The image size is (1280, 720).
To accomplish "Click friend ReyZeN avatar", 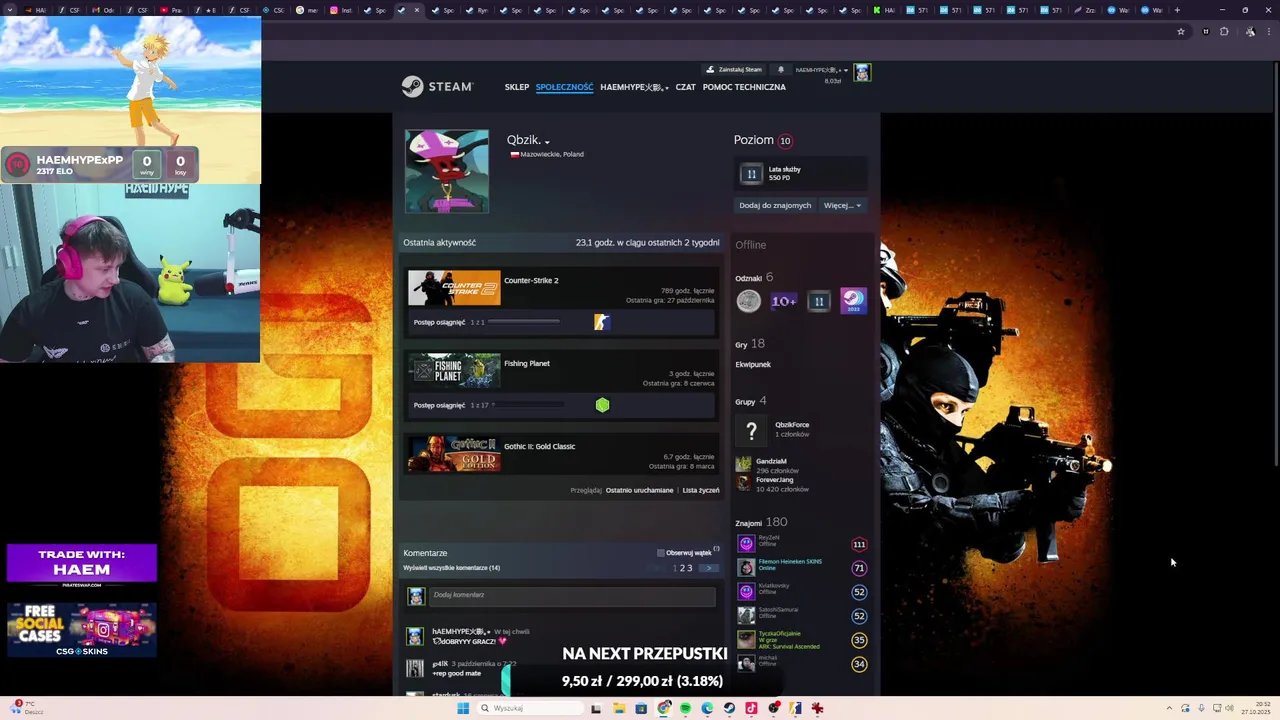I will point(746,544).
